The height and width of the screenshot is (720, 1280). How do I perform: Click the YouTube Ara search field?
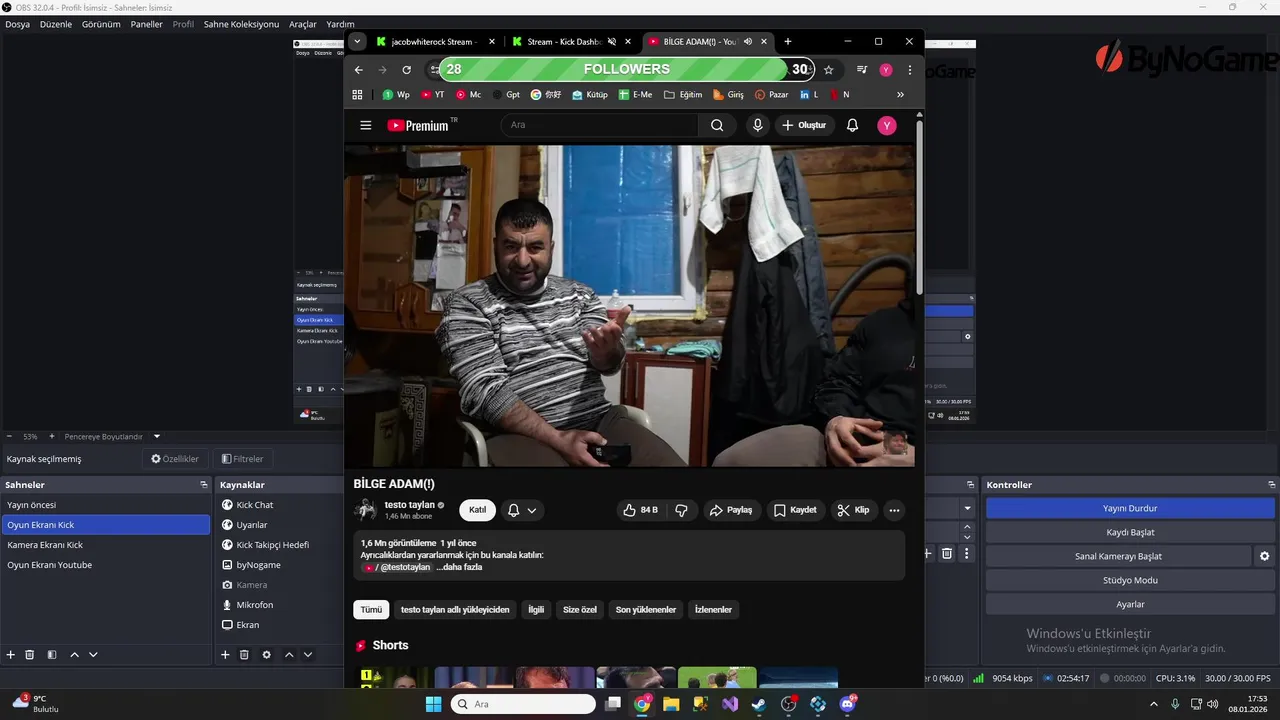tap(599, 125)
